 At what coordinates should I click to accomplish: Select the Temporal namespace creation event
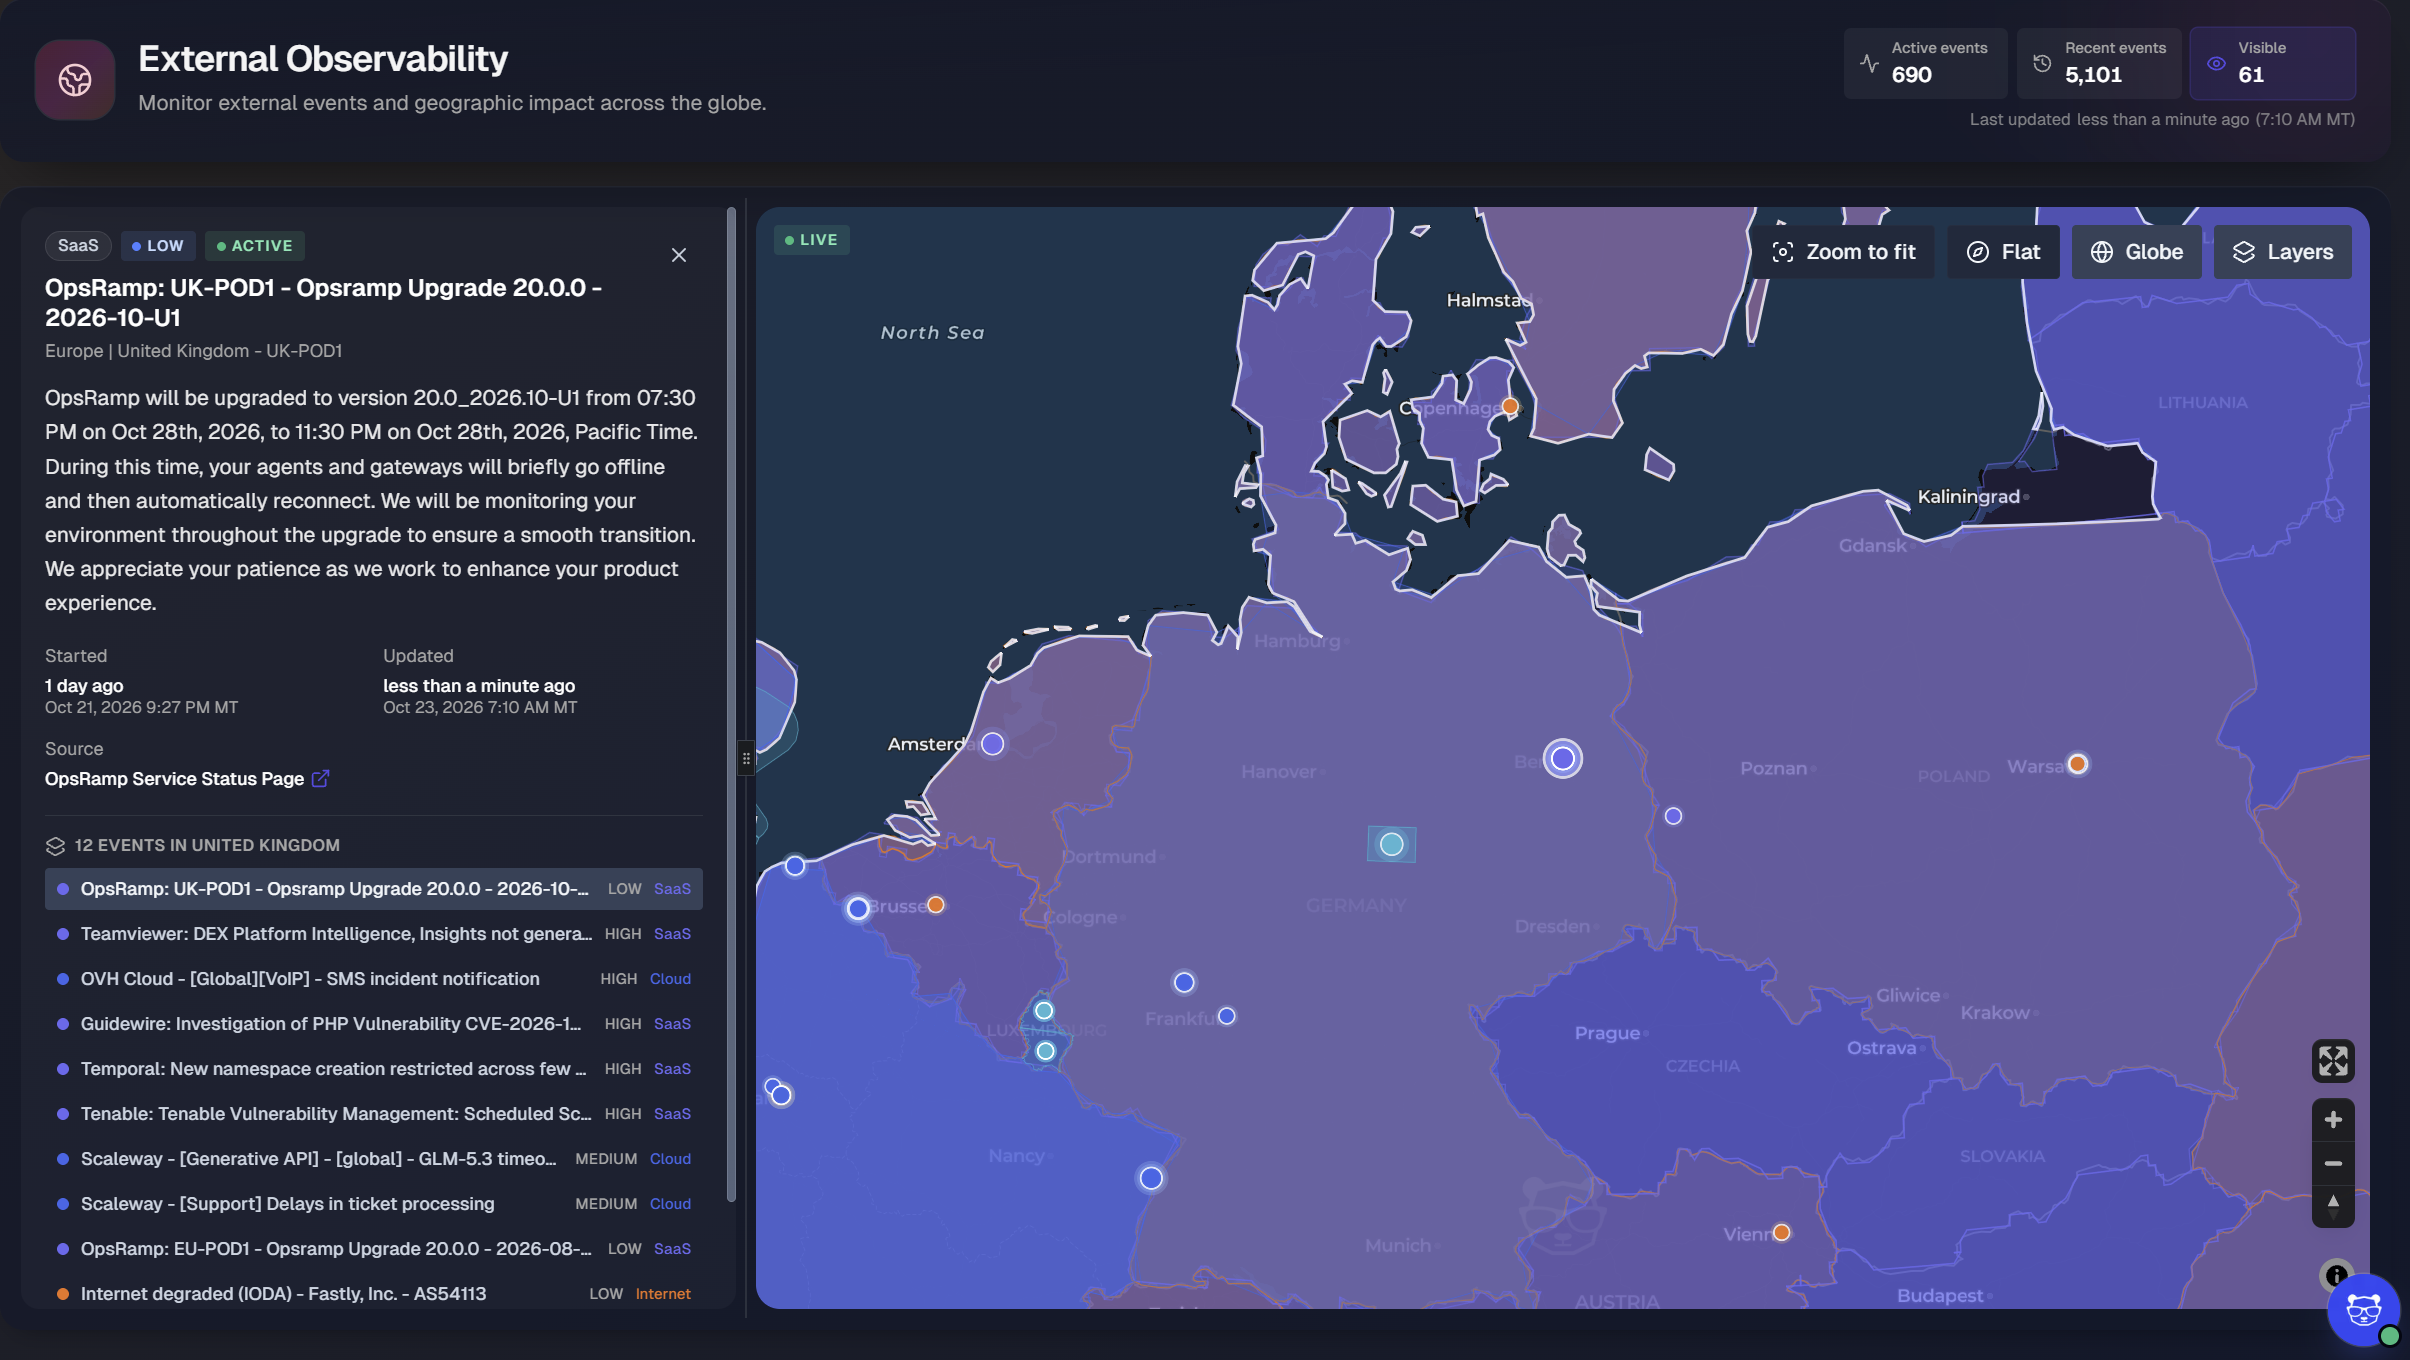[373, 1069]
